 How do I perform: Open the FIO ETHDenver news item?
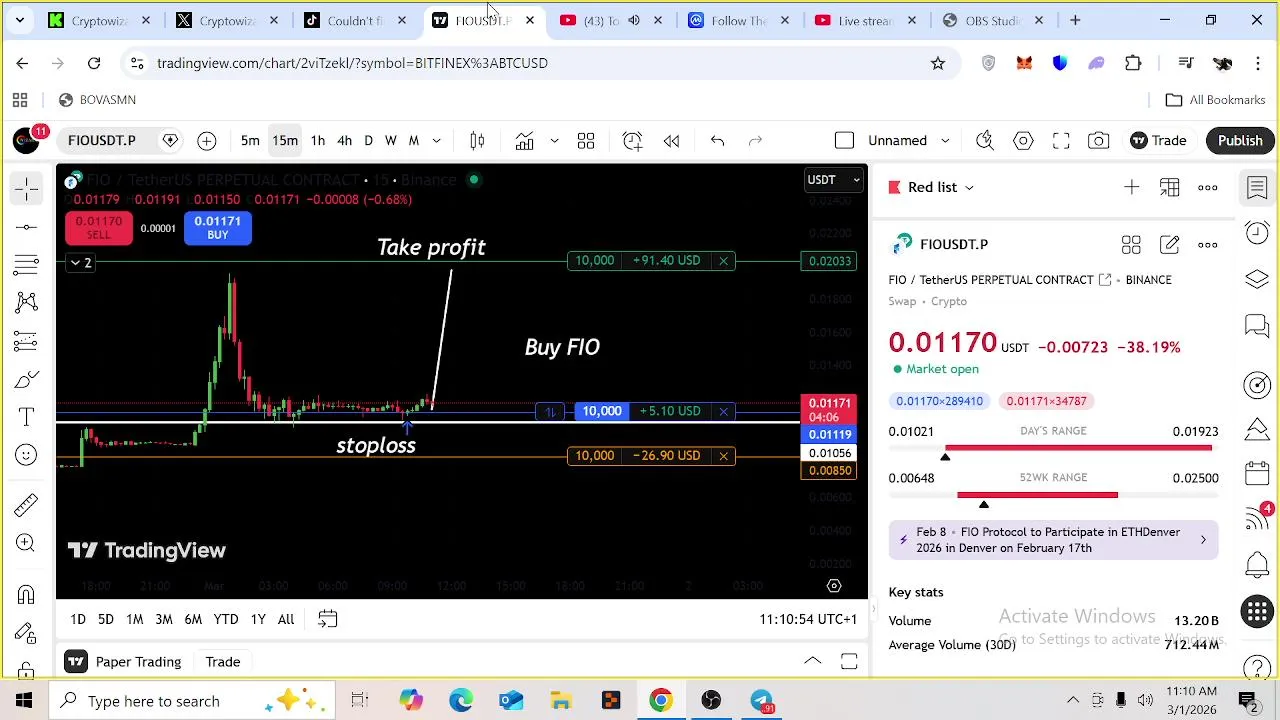click(1053, 540)
